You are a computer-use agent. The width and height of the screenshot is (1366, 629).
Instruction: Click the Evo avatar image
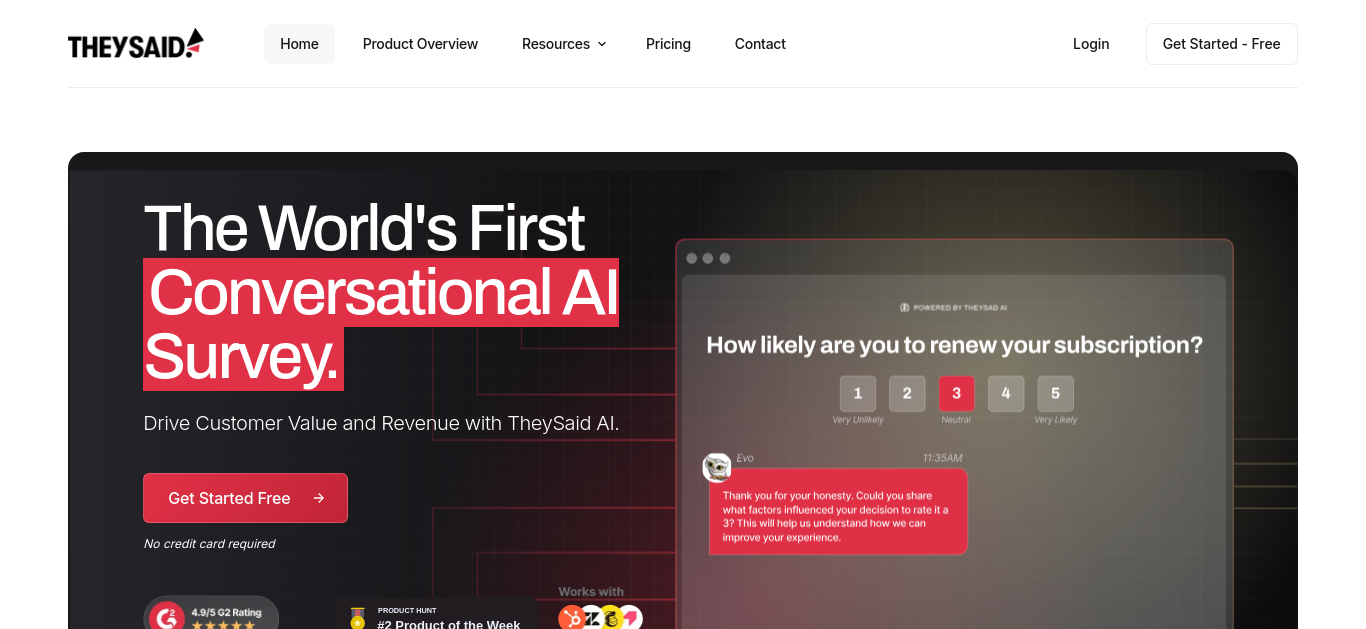(716, 467)
